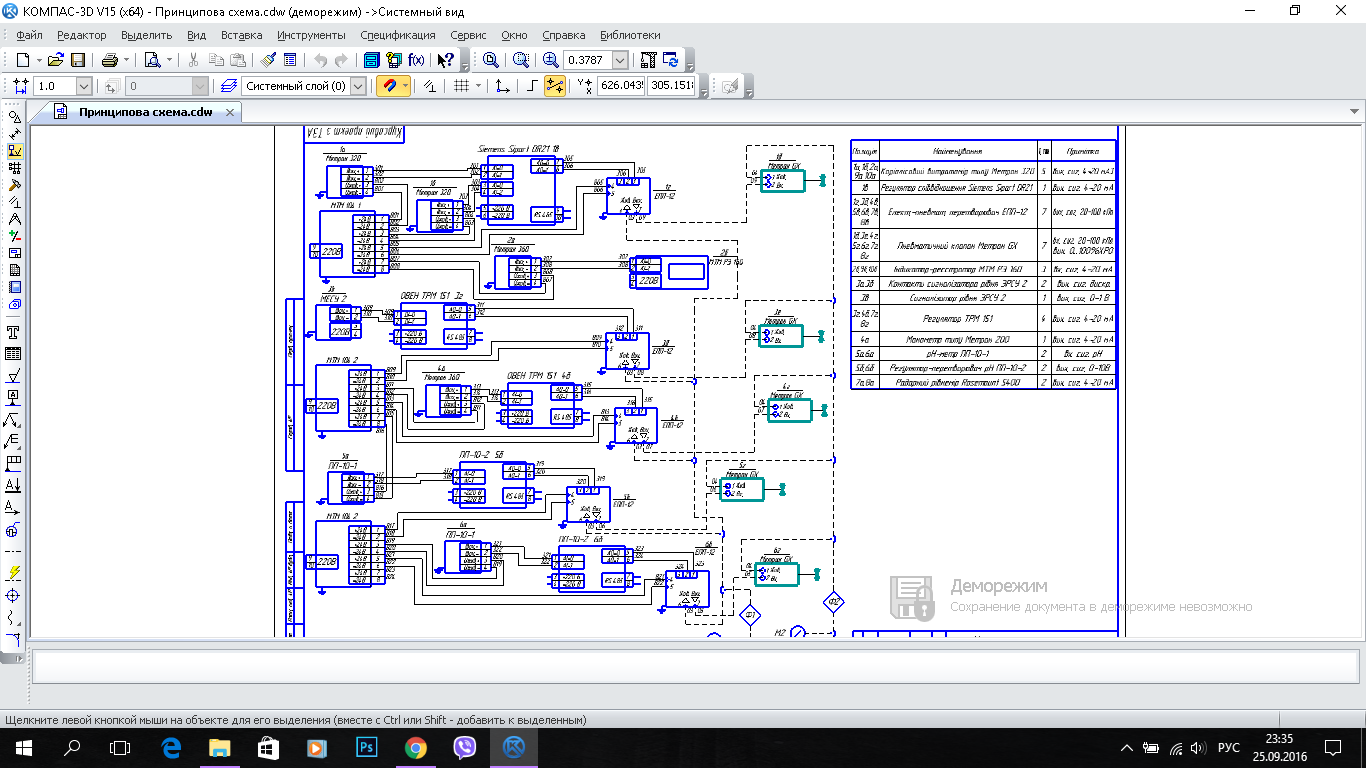Select the crosshair target tool in sidebar
The image size is (1366, 768).
coord(14,596)
